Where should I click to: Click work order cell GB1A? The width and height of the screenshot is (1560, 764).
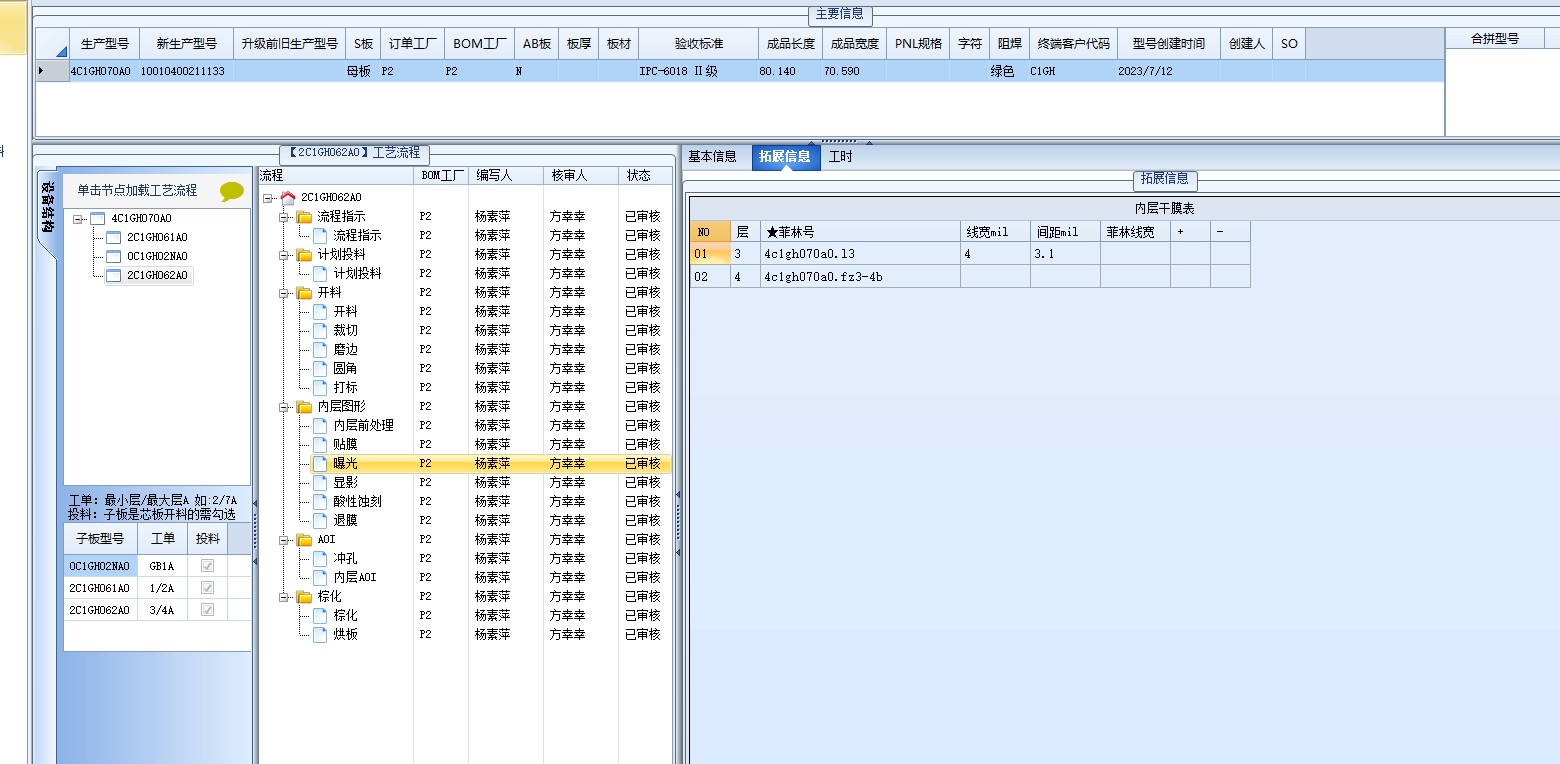coord(162,566)
